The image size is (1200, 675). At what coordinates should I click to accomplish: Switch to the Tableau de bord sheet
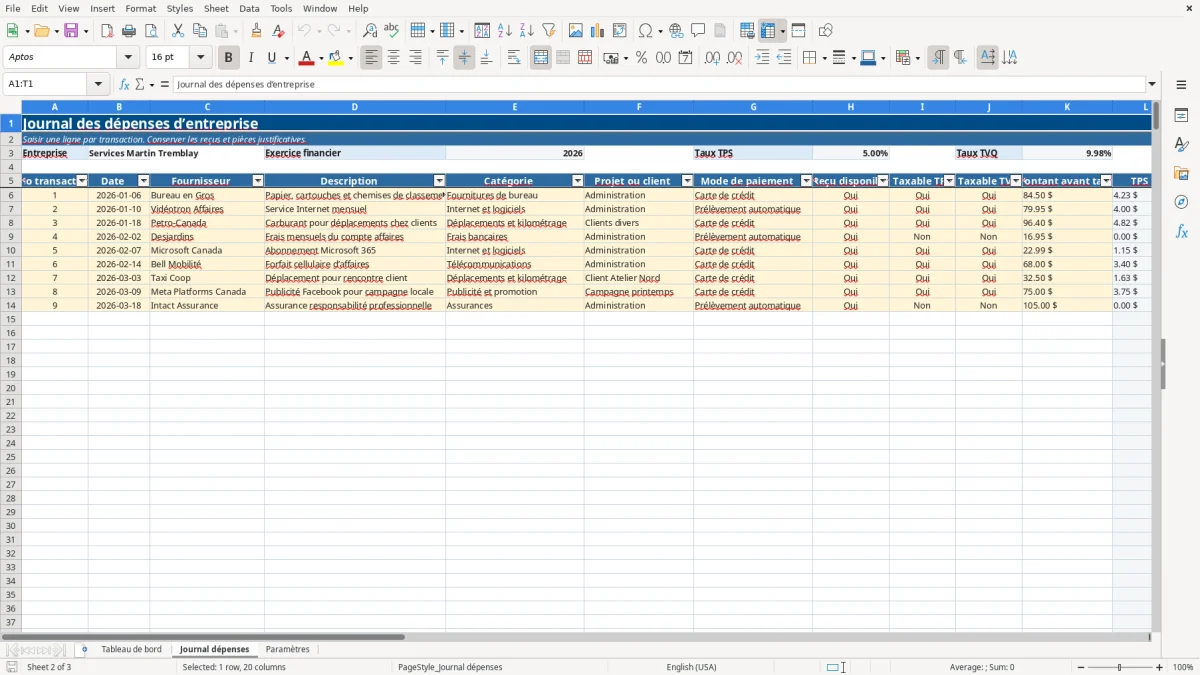coord(131,649)
